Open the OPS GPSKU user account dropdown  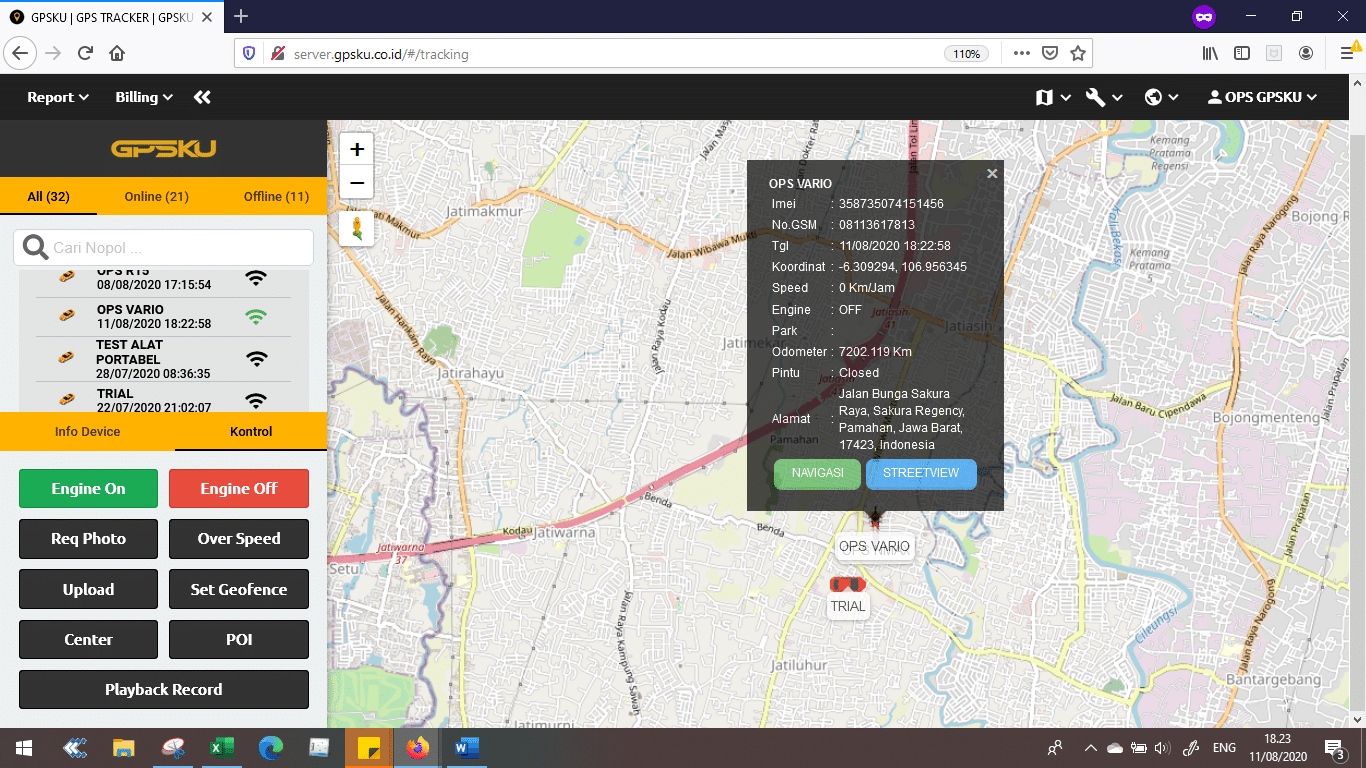coord(1262,97)
